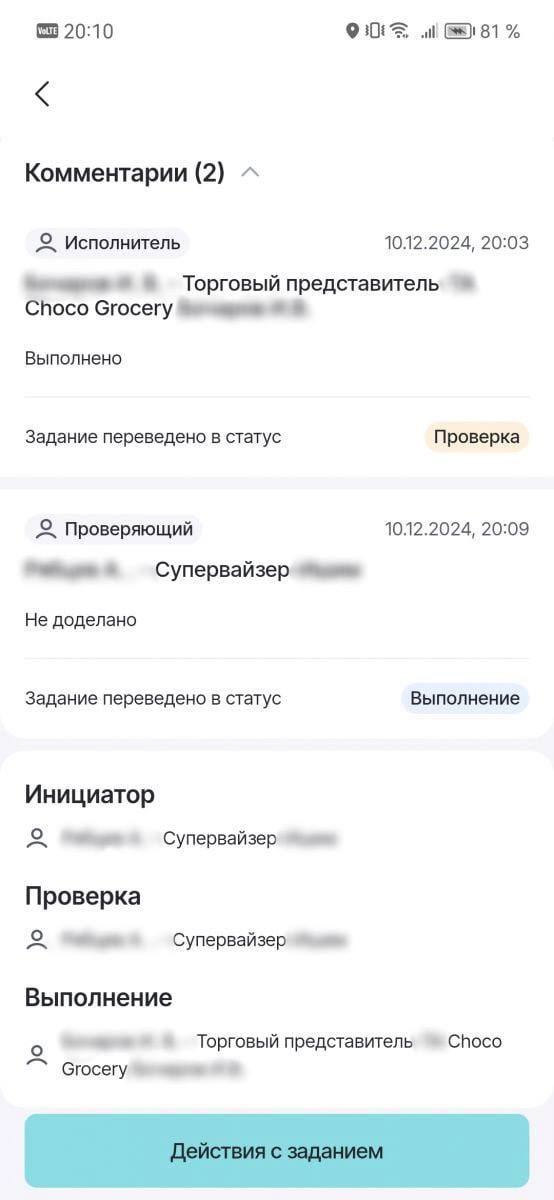The image size is (554, 1200).
Task: Tap the Wi-Fi status icon
Action: click(399, 31)
